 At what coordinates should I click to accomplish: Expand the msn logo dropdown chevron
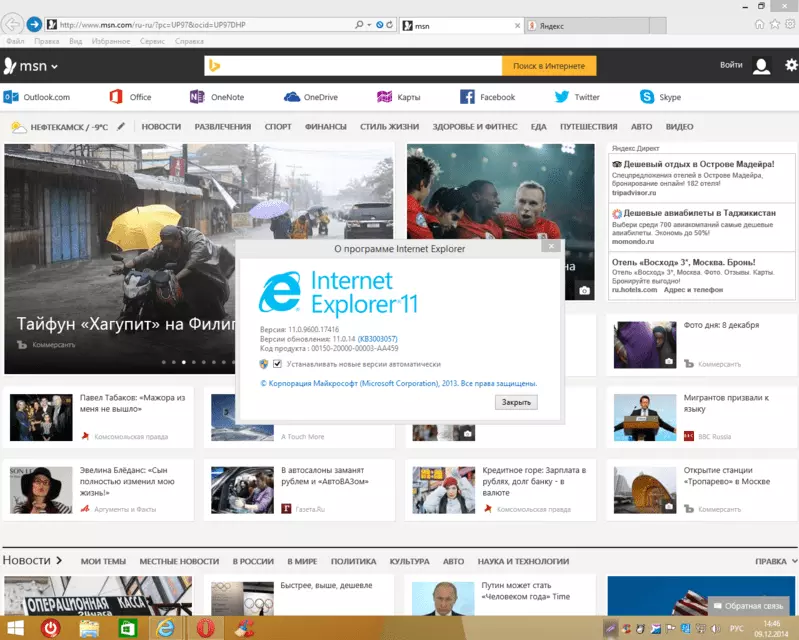pyautogui.click(x=55, y=67)
